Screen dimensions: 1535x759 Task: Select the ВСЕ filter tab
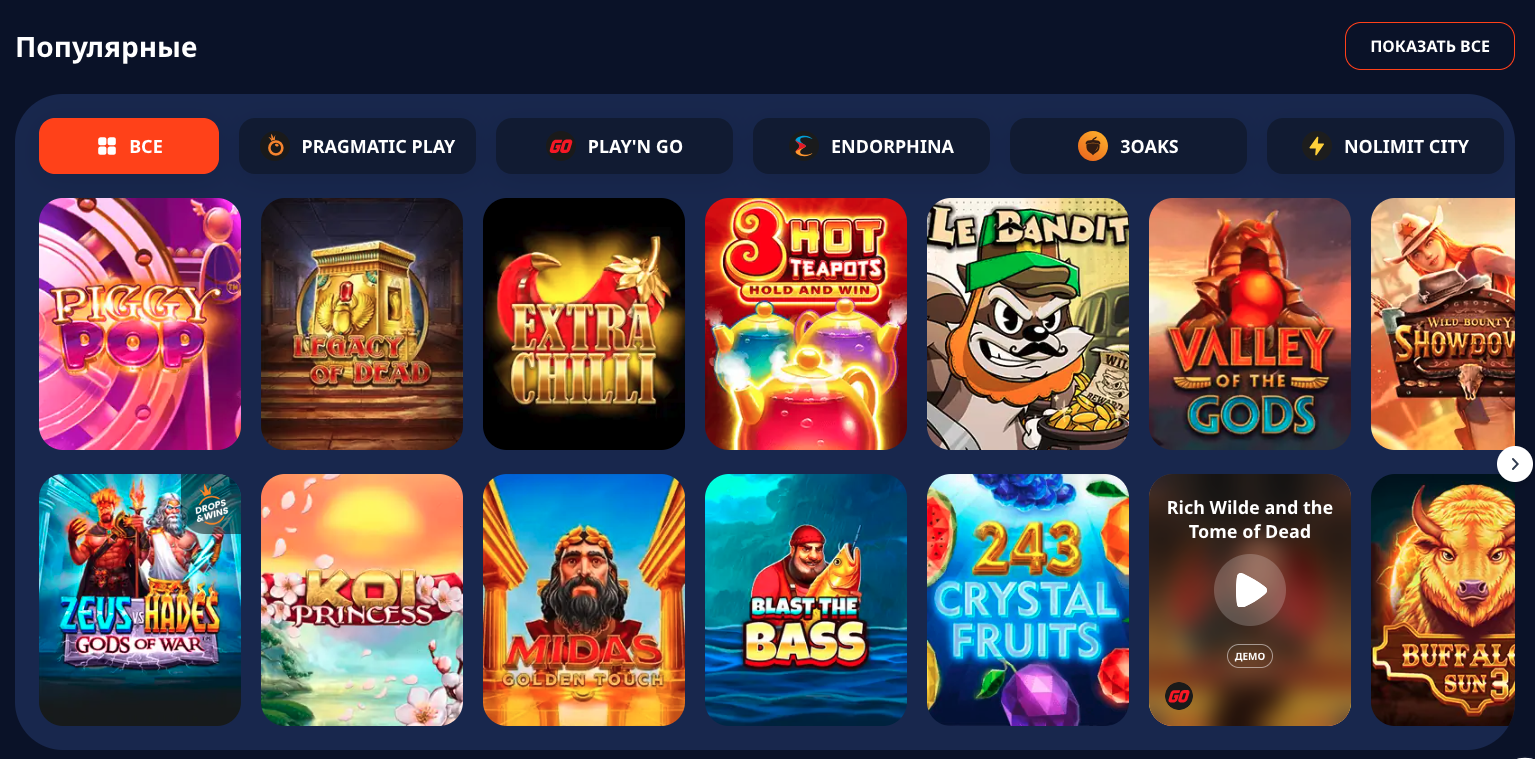tap(129, 146)
